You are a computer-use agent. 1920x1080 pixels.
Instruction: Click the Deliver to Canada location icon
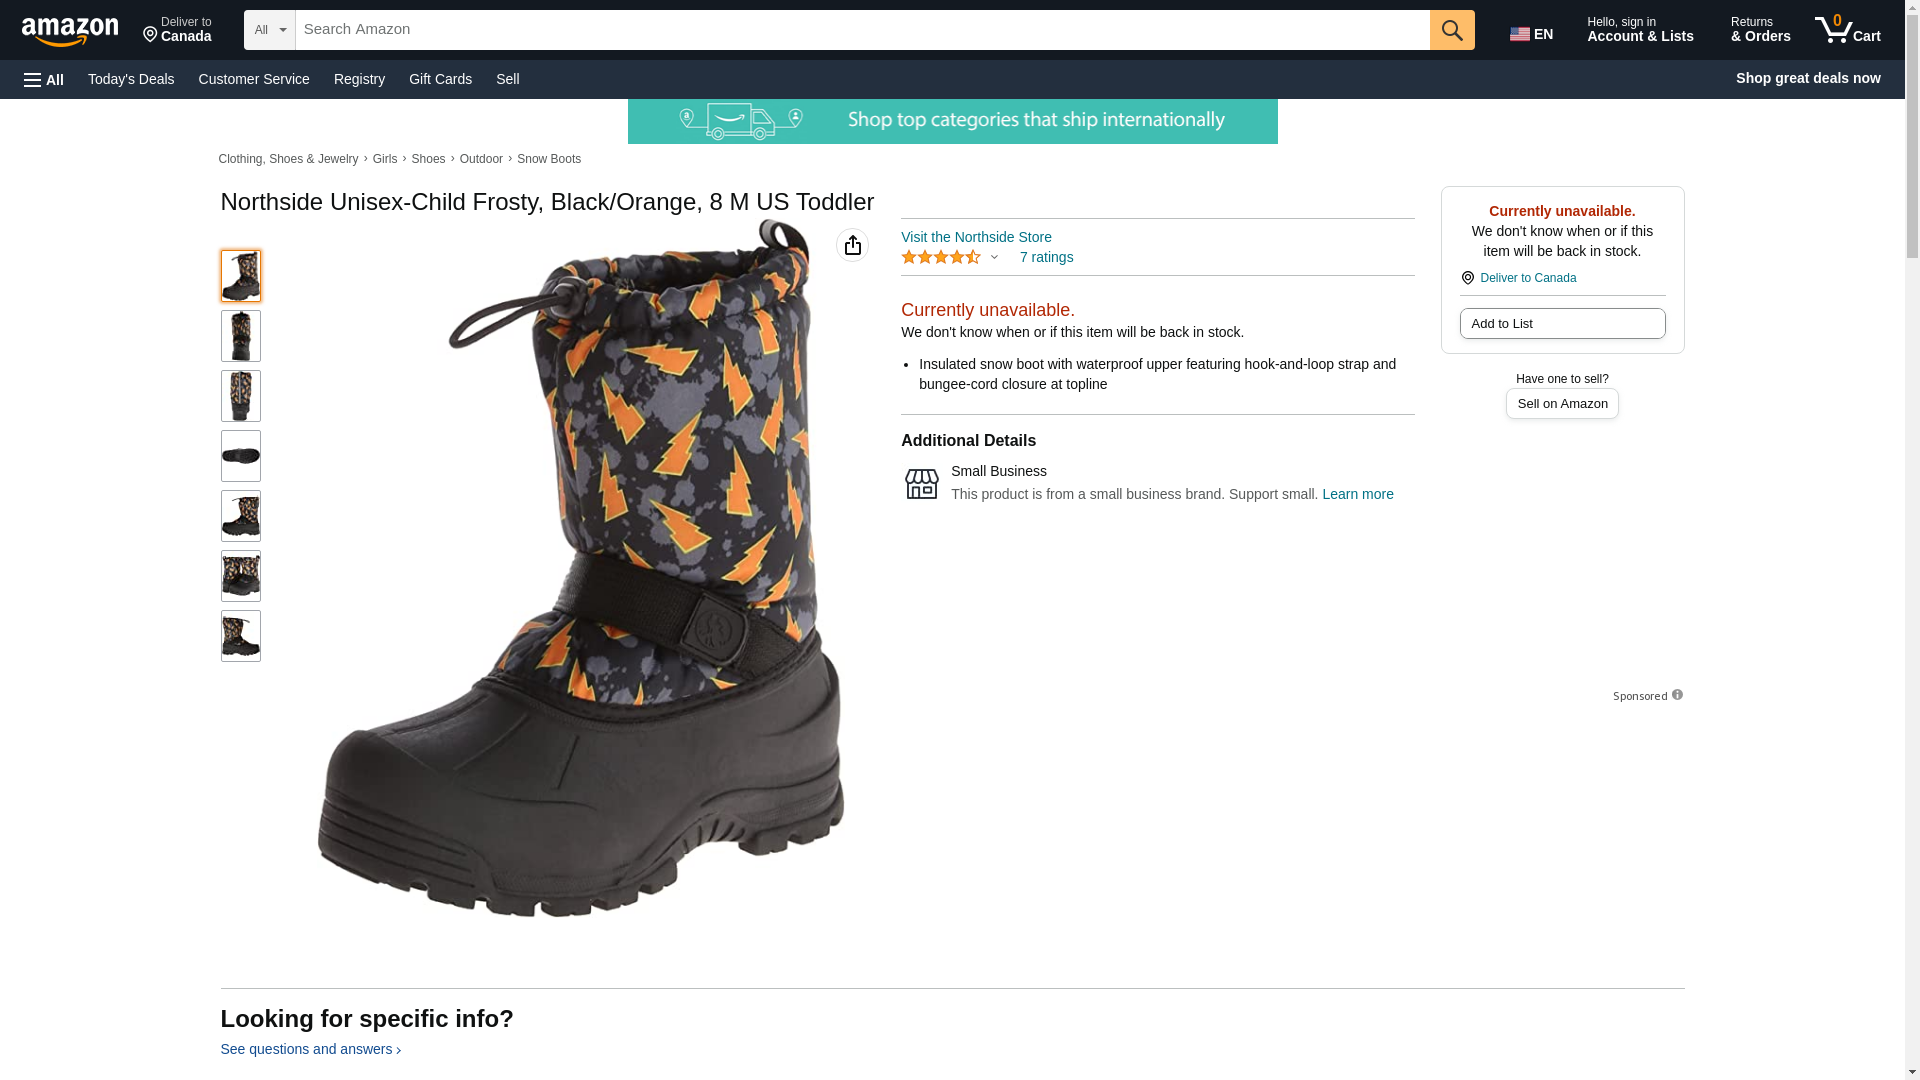tap(1467, 278)
